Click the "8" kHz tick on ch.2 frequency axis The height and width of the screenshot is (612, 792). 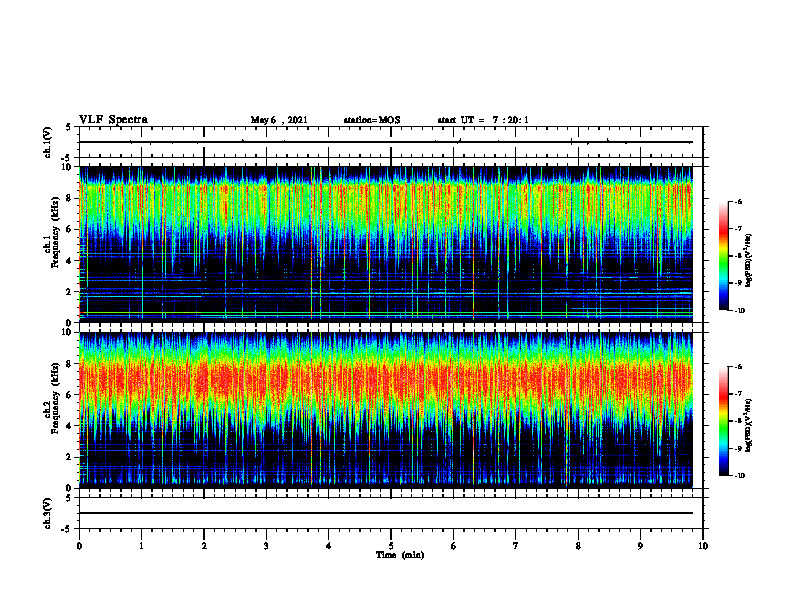70,364
